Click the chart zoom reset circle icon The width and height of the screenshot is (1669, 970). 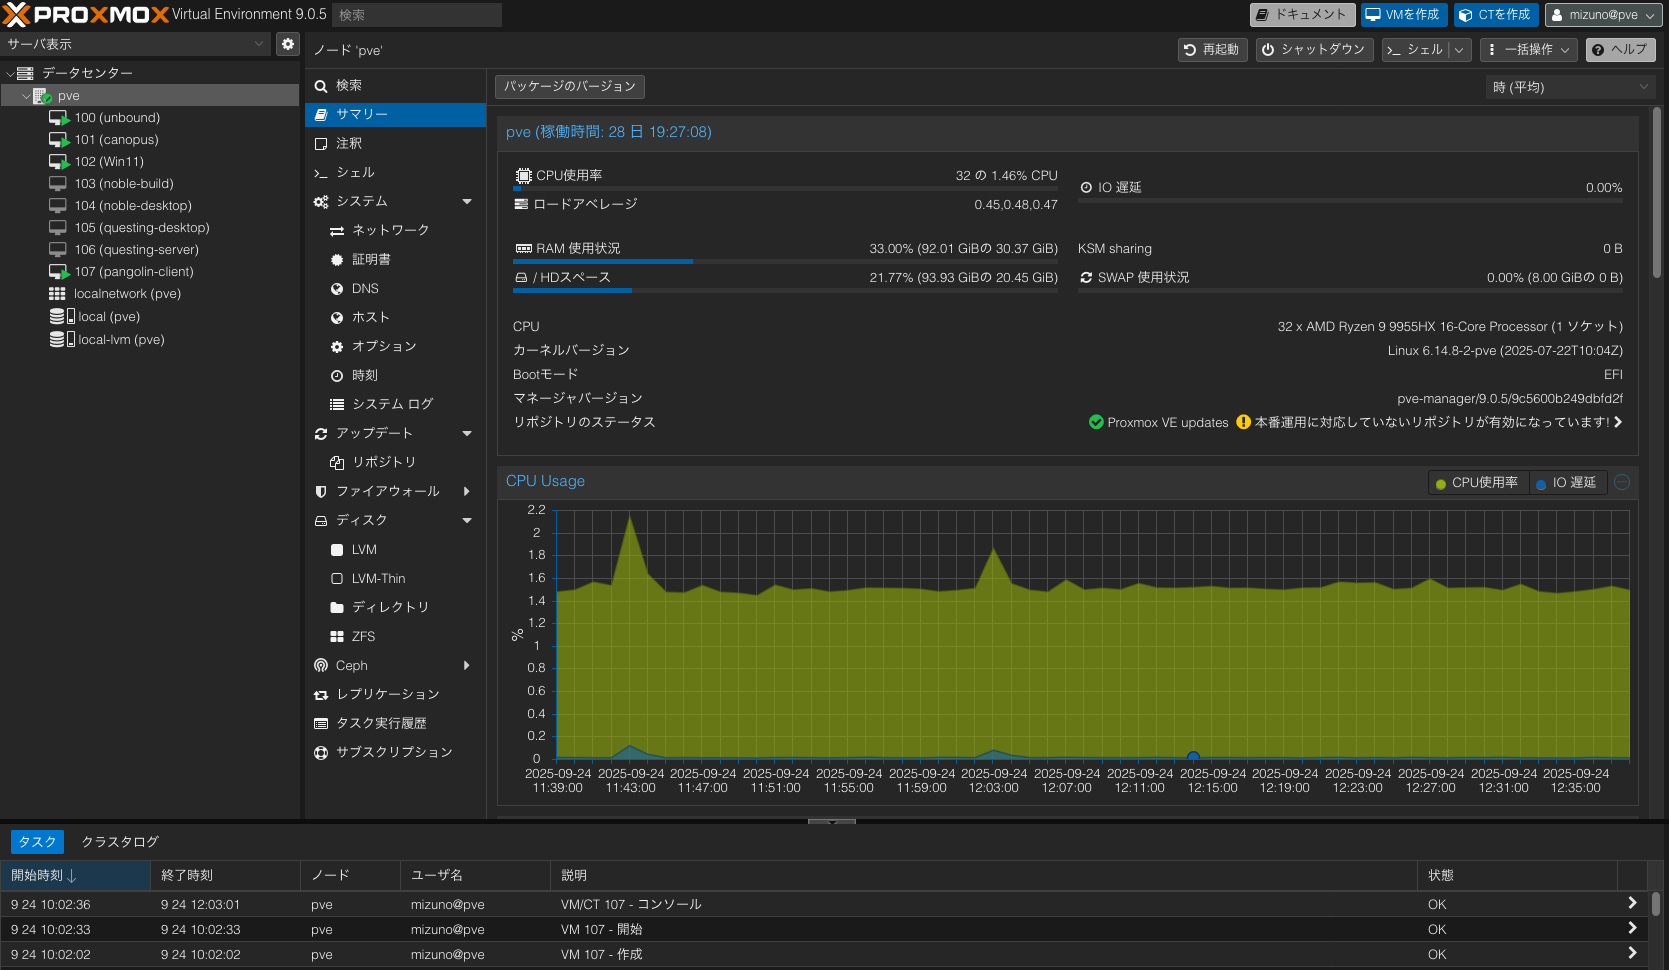[1622, 482]
